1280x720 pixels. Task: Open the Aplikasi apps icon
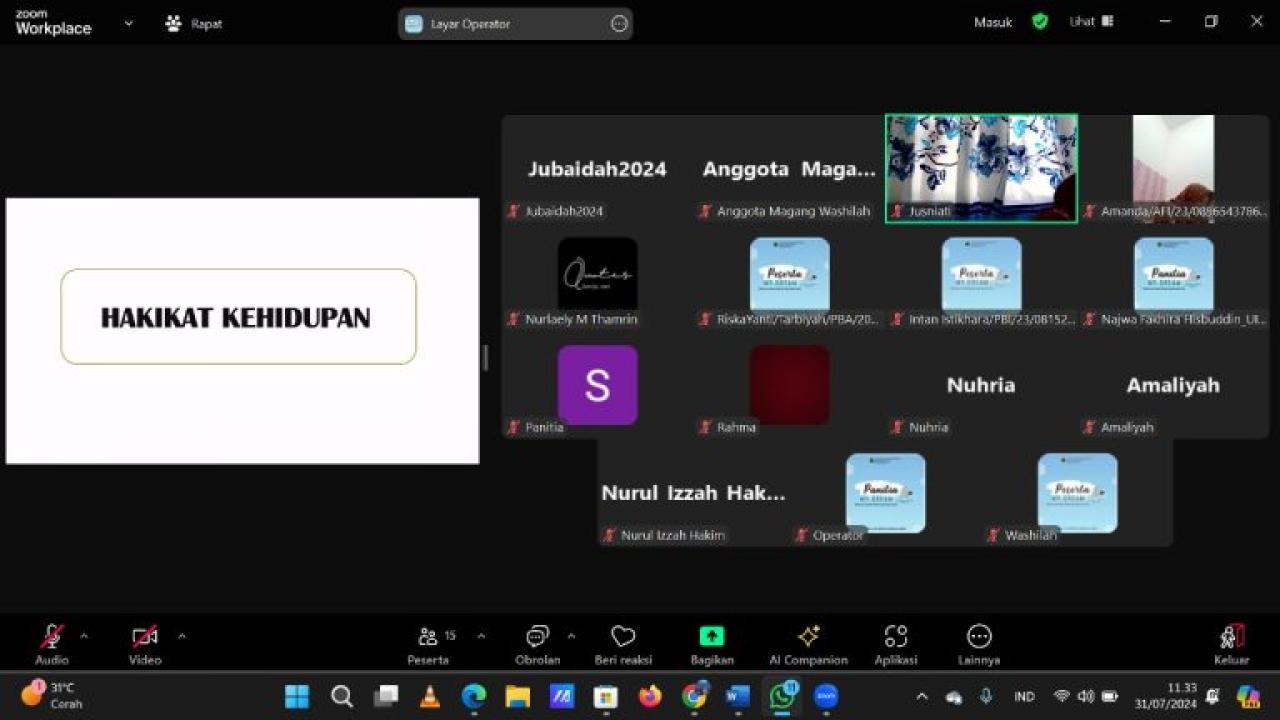(895, 644)
